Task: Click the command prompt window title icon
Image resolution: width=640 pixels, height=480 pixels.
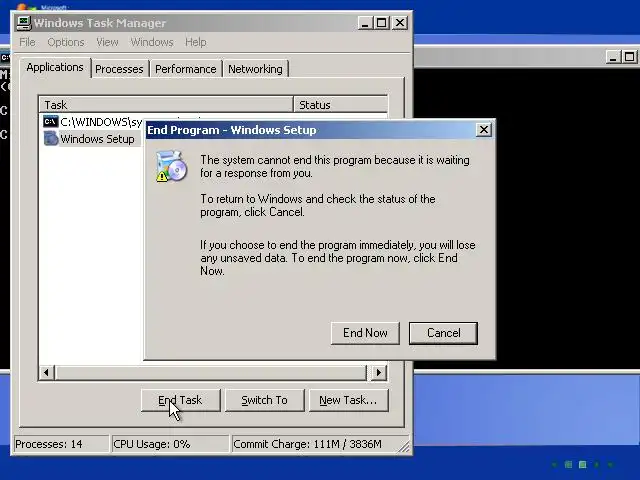Action: click(5, 58)
